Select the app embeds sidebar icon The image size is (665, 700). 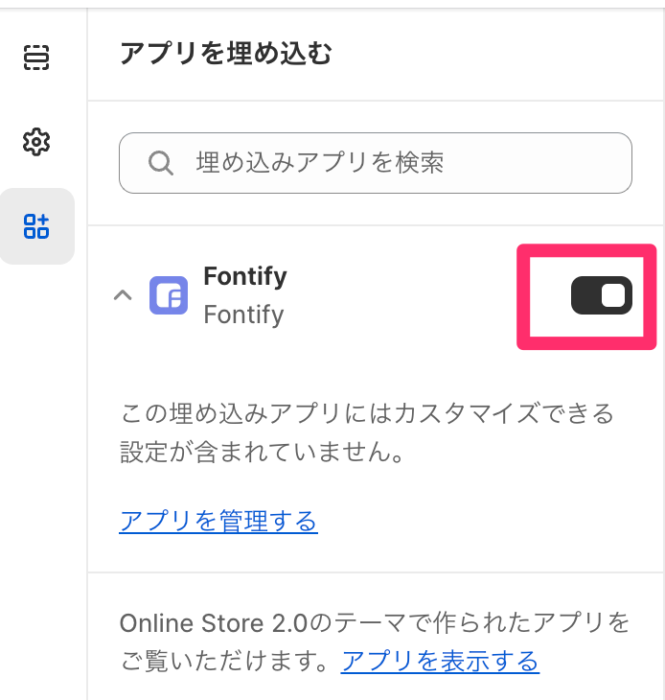(36, 226)
